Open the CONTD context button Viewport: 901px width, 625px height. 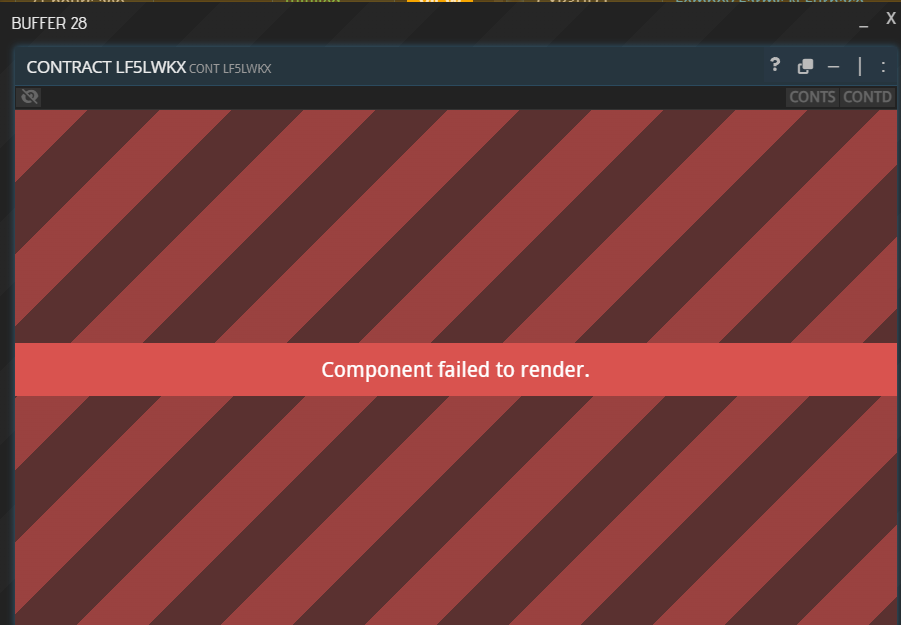867,97
